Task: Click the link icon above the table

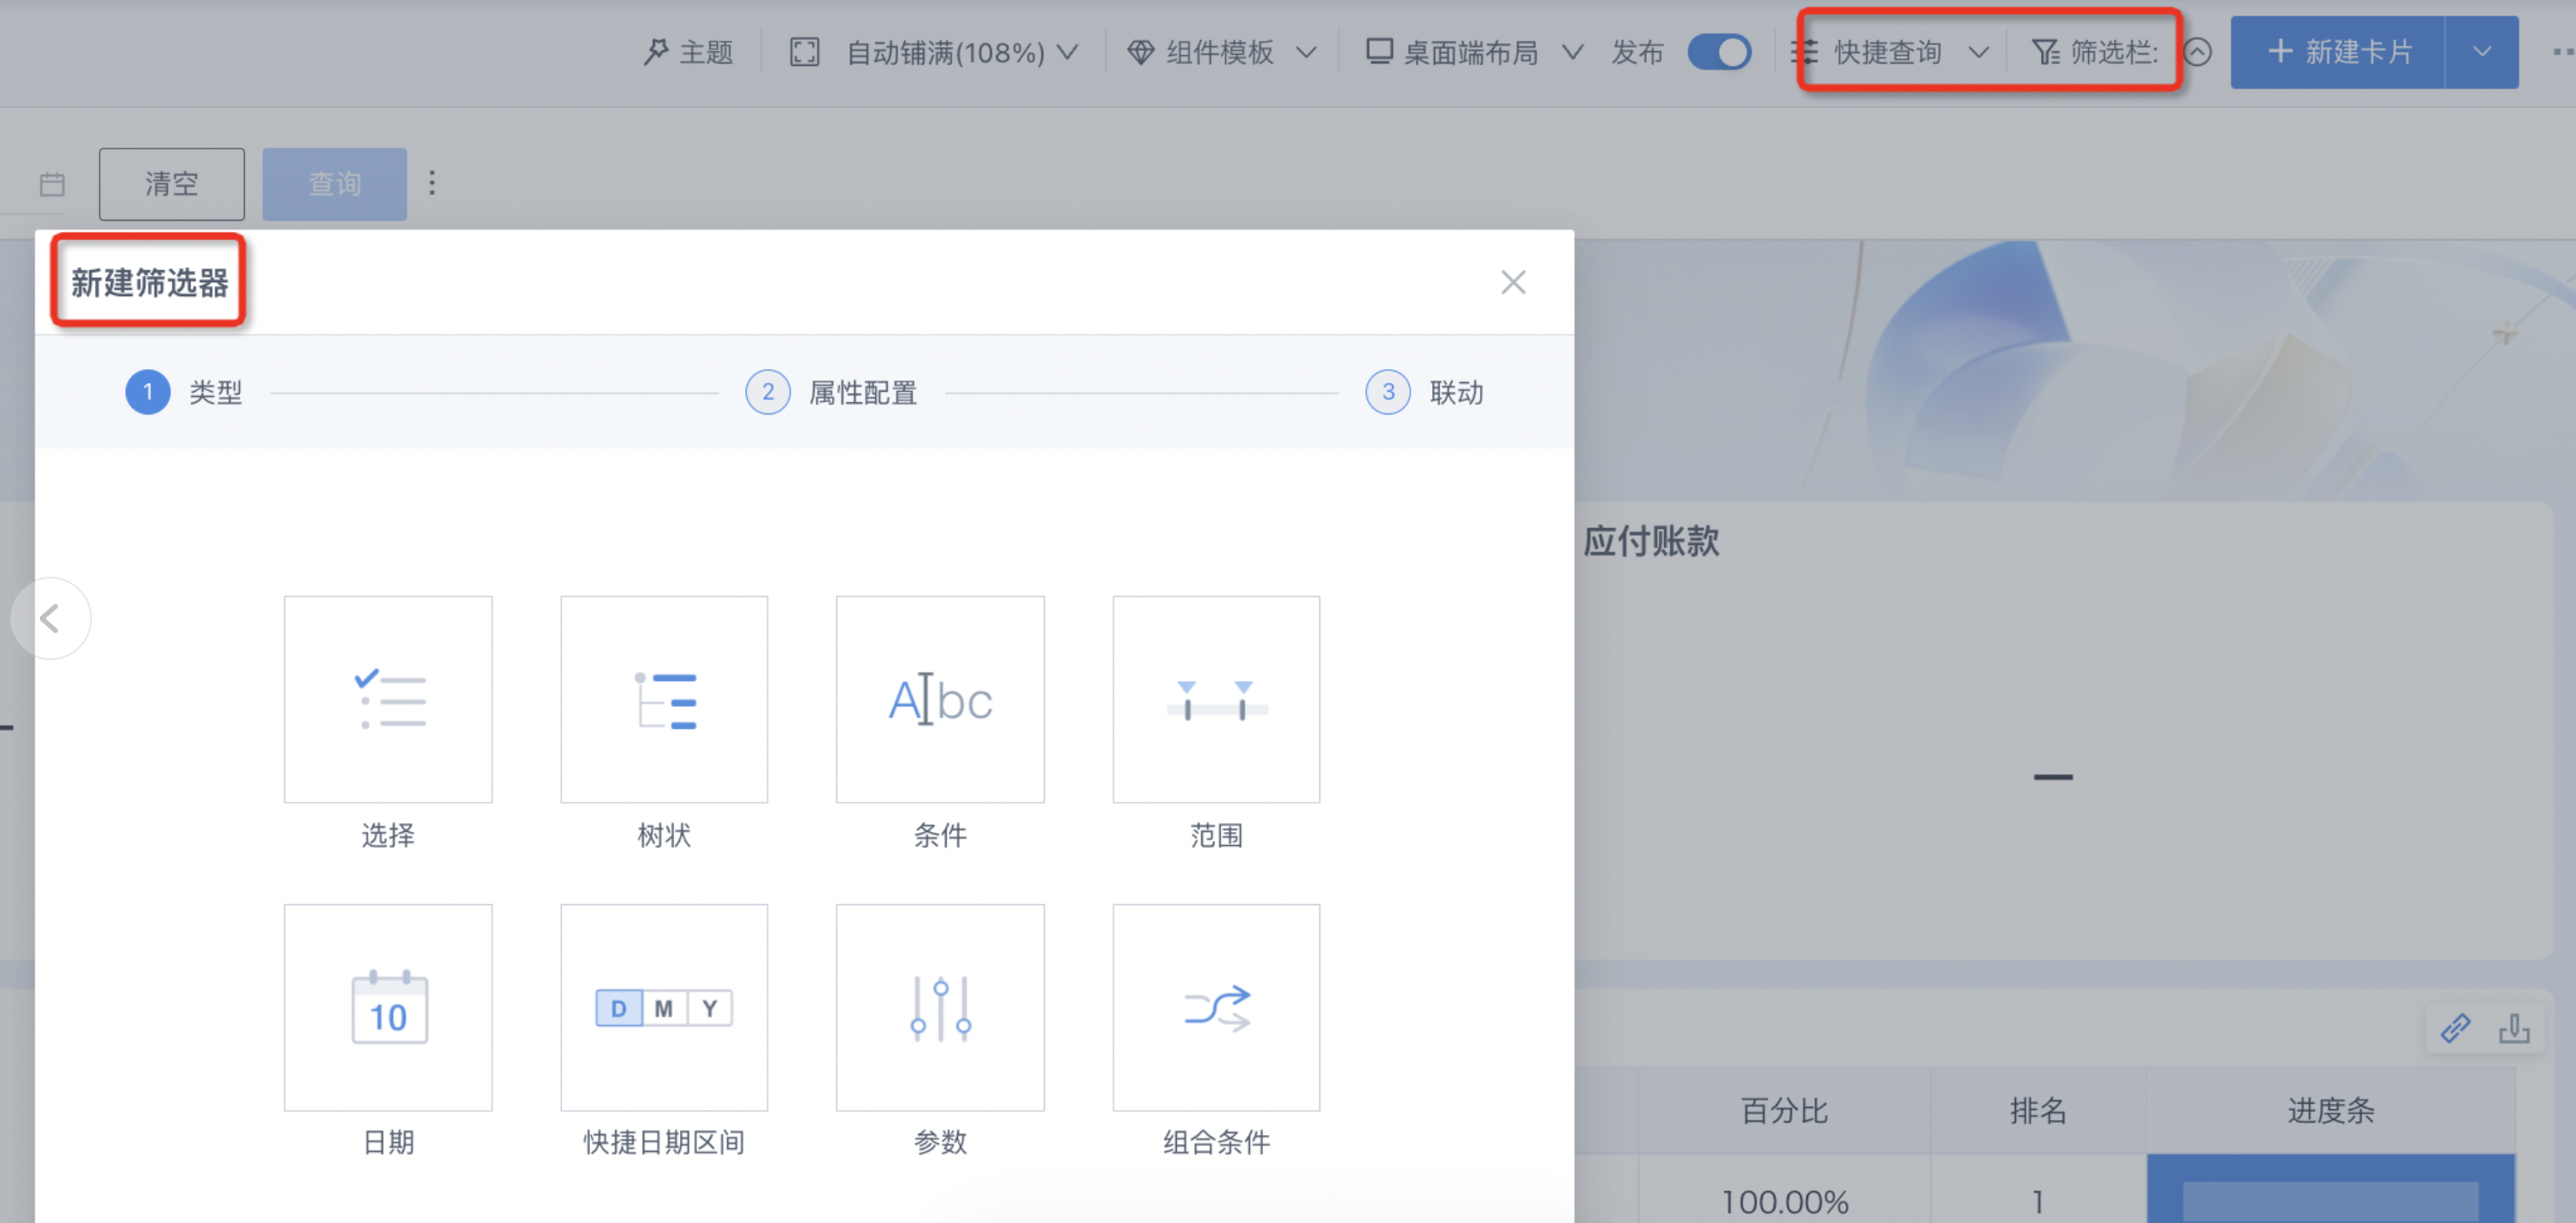Action: coord(2455,1028)
